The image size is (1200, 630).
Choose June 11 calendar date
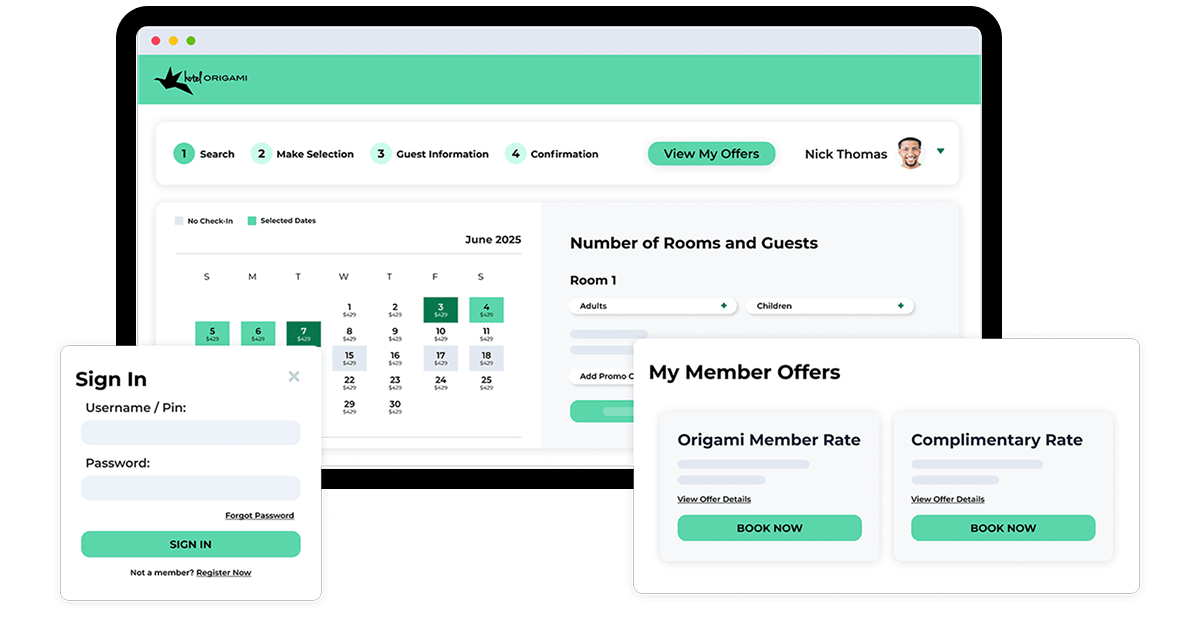(486, 334)
